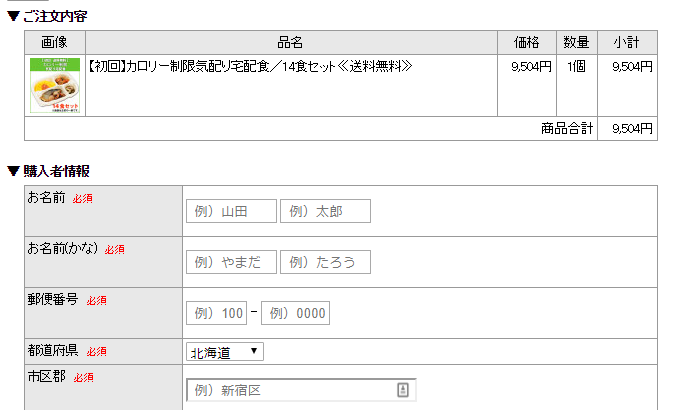Focus the last name field 例）山田

click(x=231, y=211)
